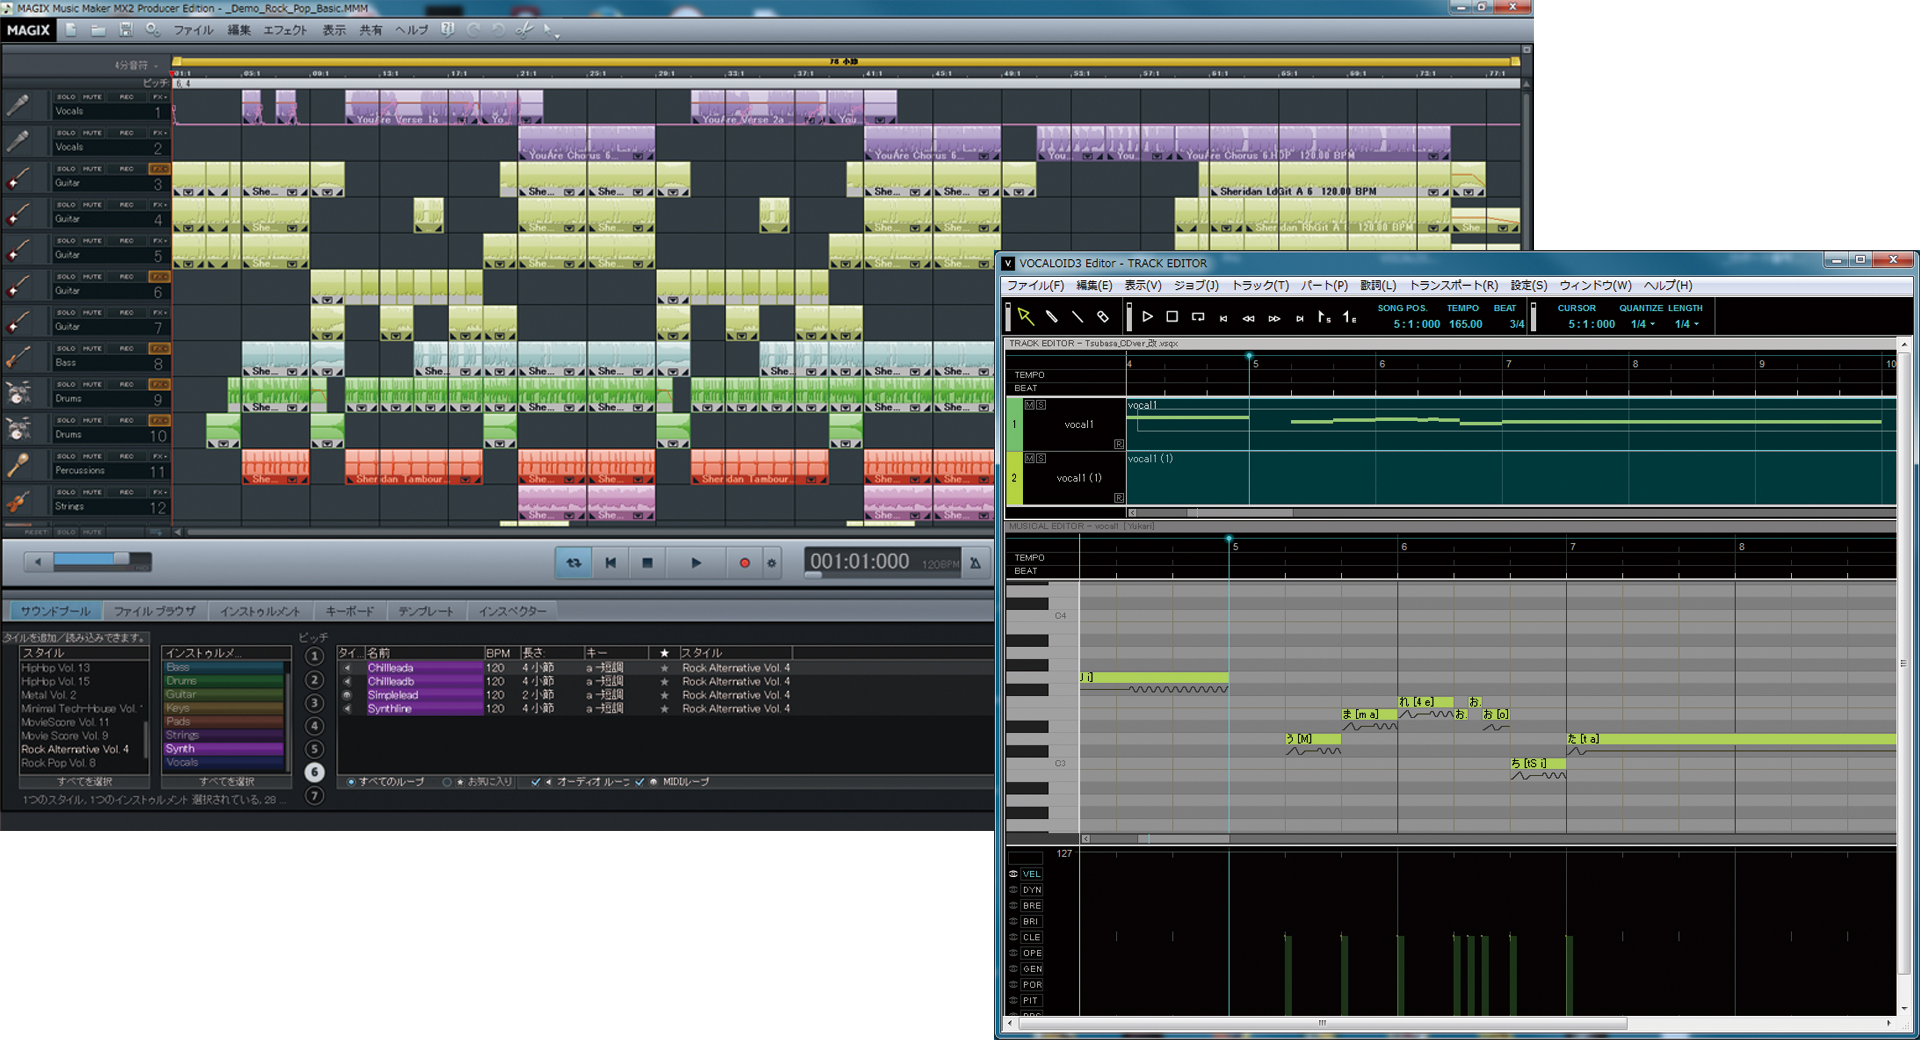Open recording settings gear beside Record button
This screenshot has width=1920, height=1040.
(772, 563)
